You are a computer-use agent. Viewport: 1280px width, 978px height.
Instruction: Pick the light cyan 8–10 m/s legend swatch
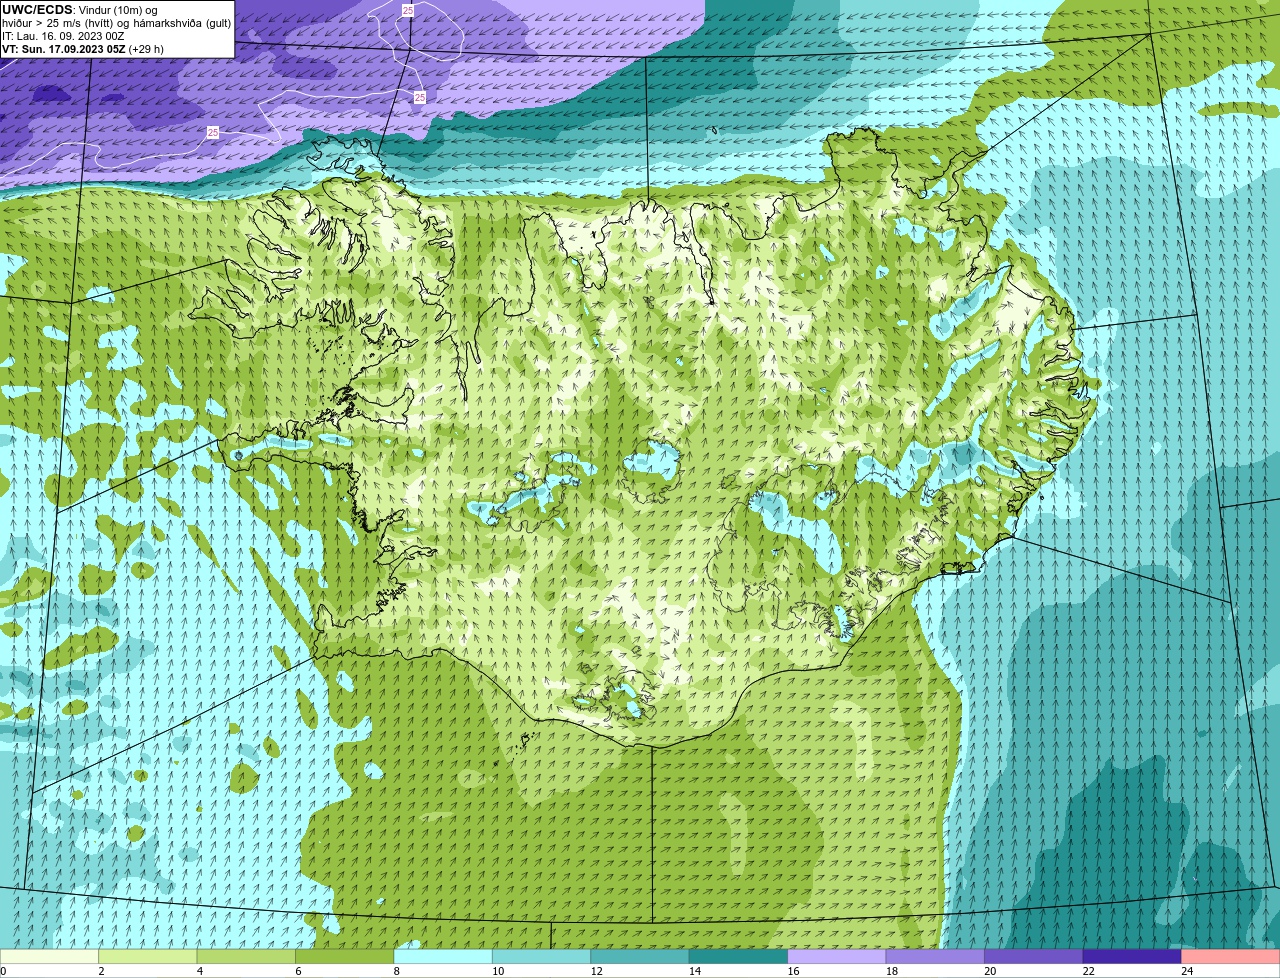[443, 957]
